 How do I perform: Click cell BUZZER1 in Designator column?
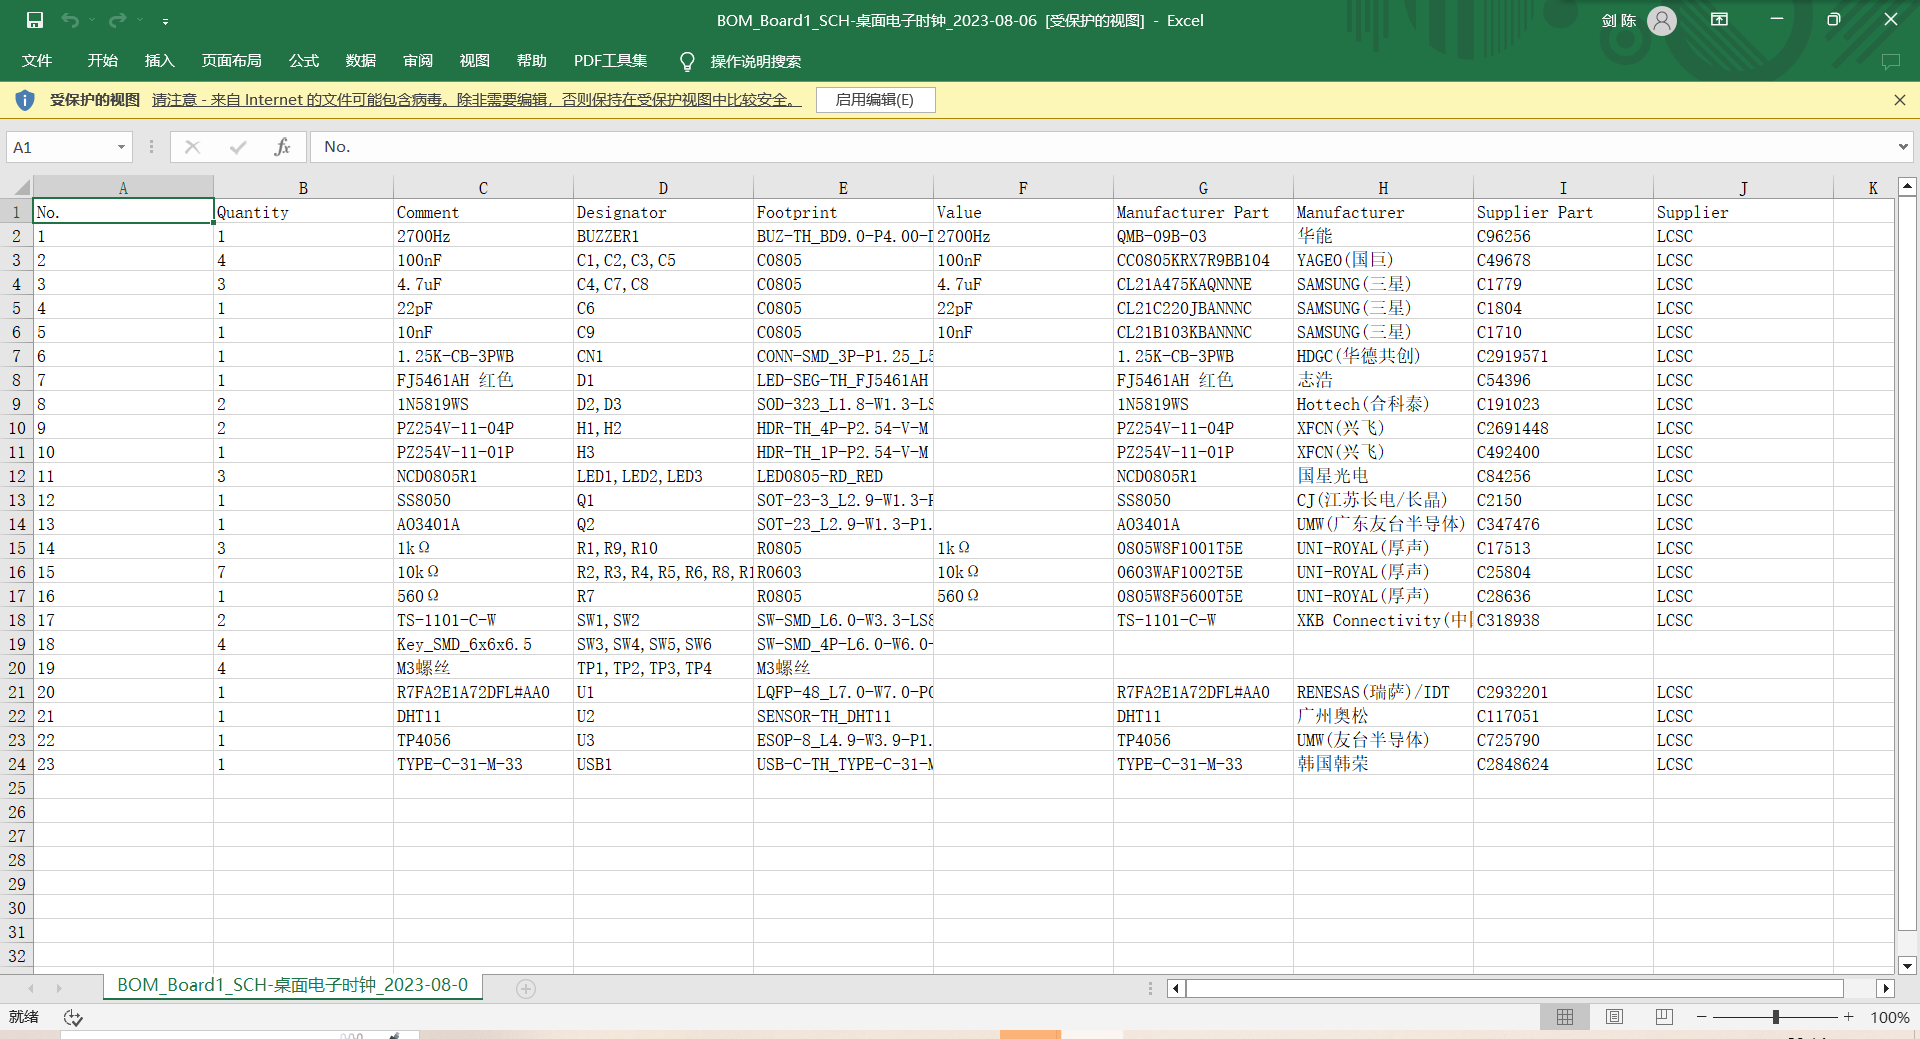pos(663,236)
